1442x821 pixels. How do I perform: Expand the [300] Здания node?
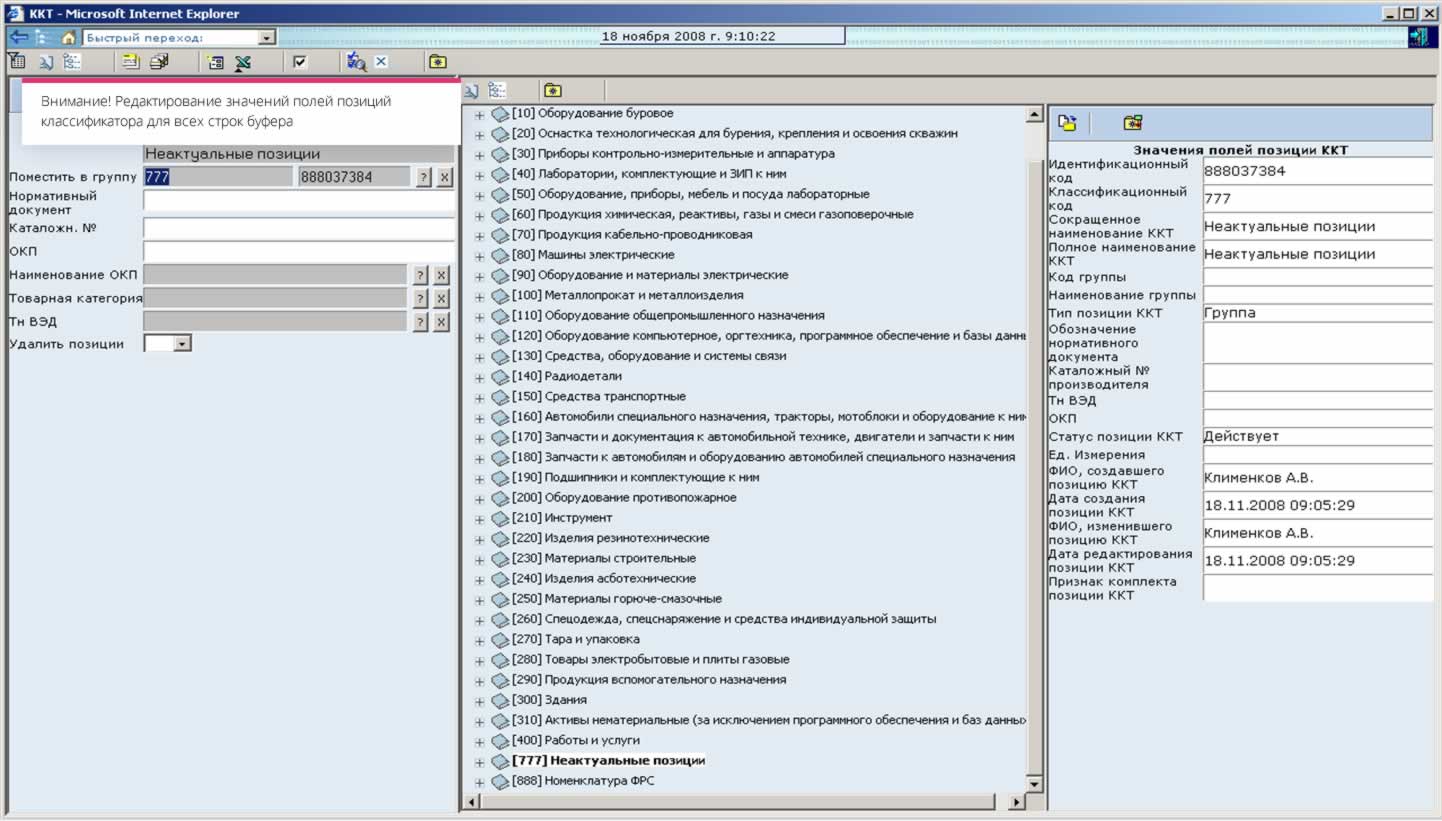tap(479, 701)
